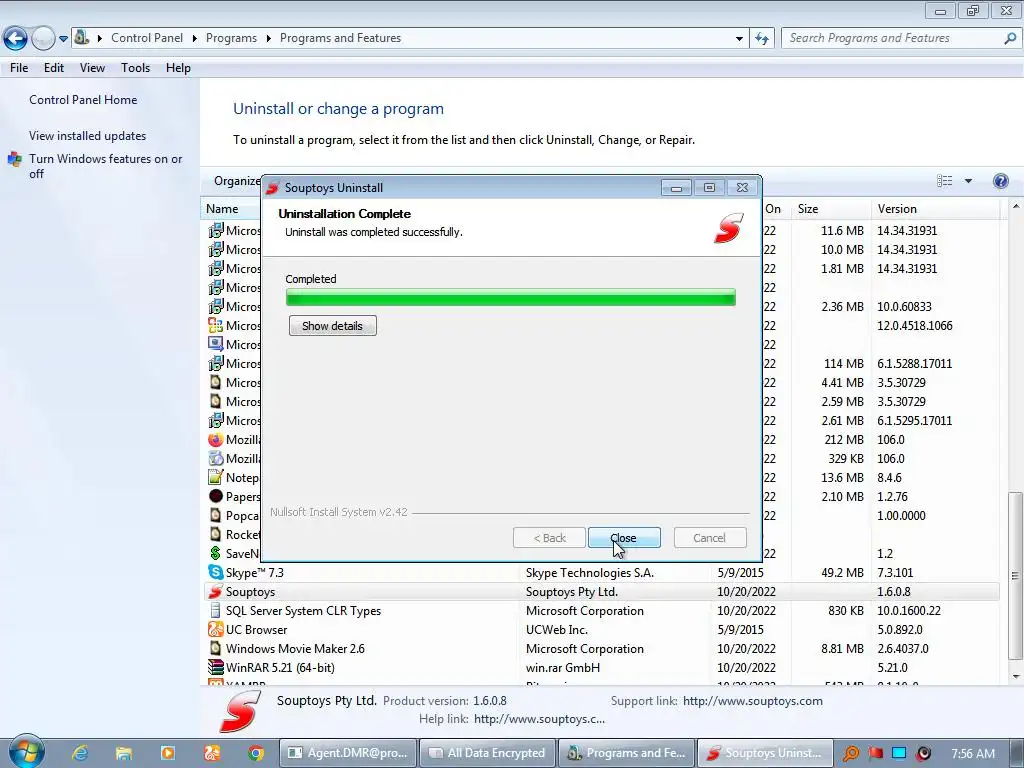
Task: Open media player icon on taskbar
Action: (167, 753)
